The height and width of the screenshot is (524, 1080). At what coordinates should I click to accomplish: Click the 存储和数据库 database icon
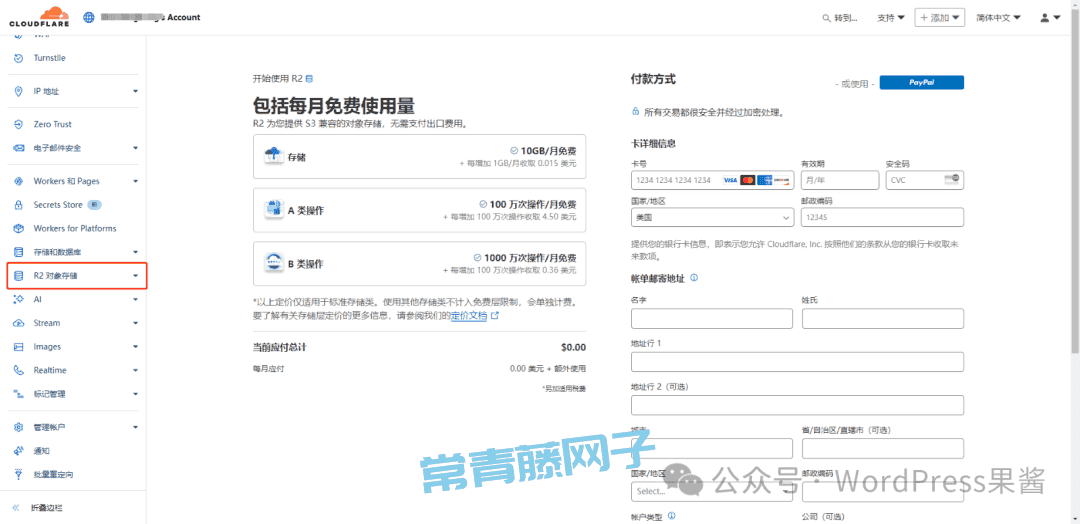19,252
